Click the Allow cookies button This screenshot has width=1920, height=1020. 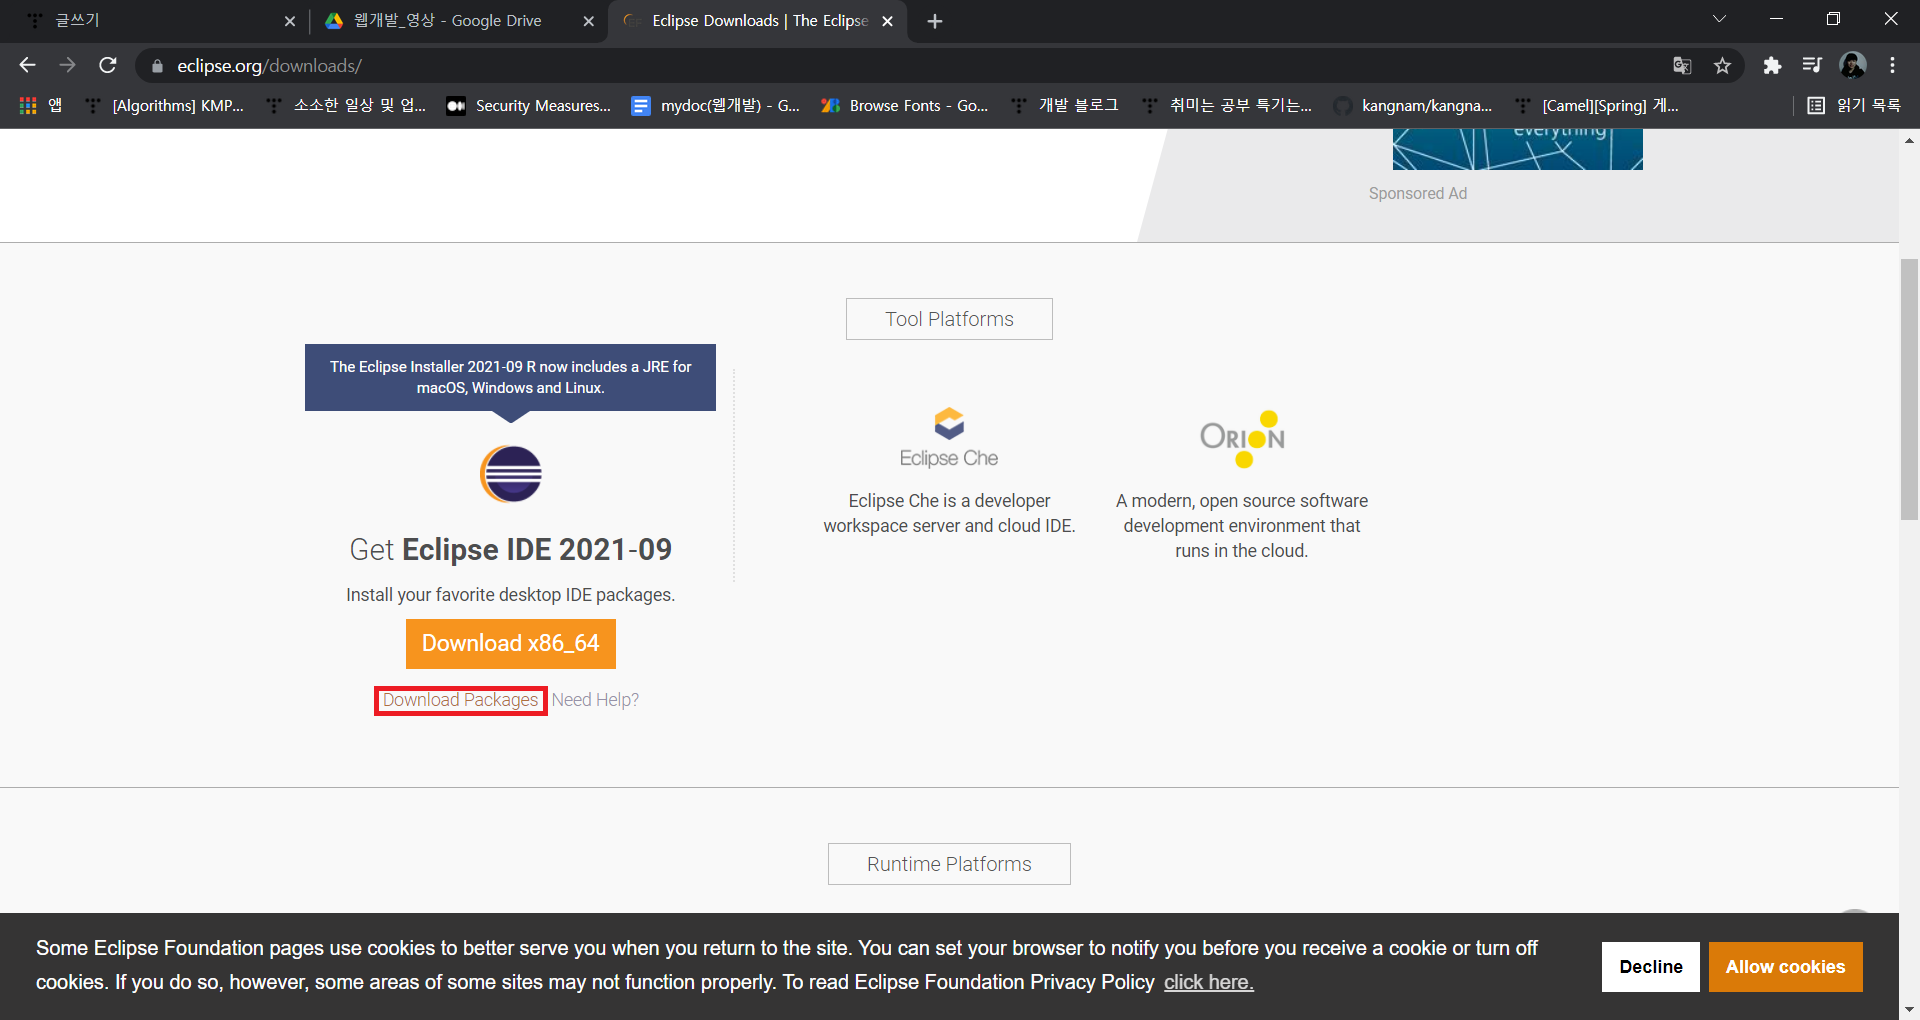[1785, 967]
